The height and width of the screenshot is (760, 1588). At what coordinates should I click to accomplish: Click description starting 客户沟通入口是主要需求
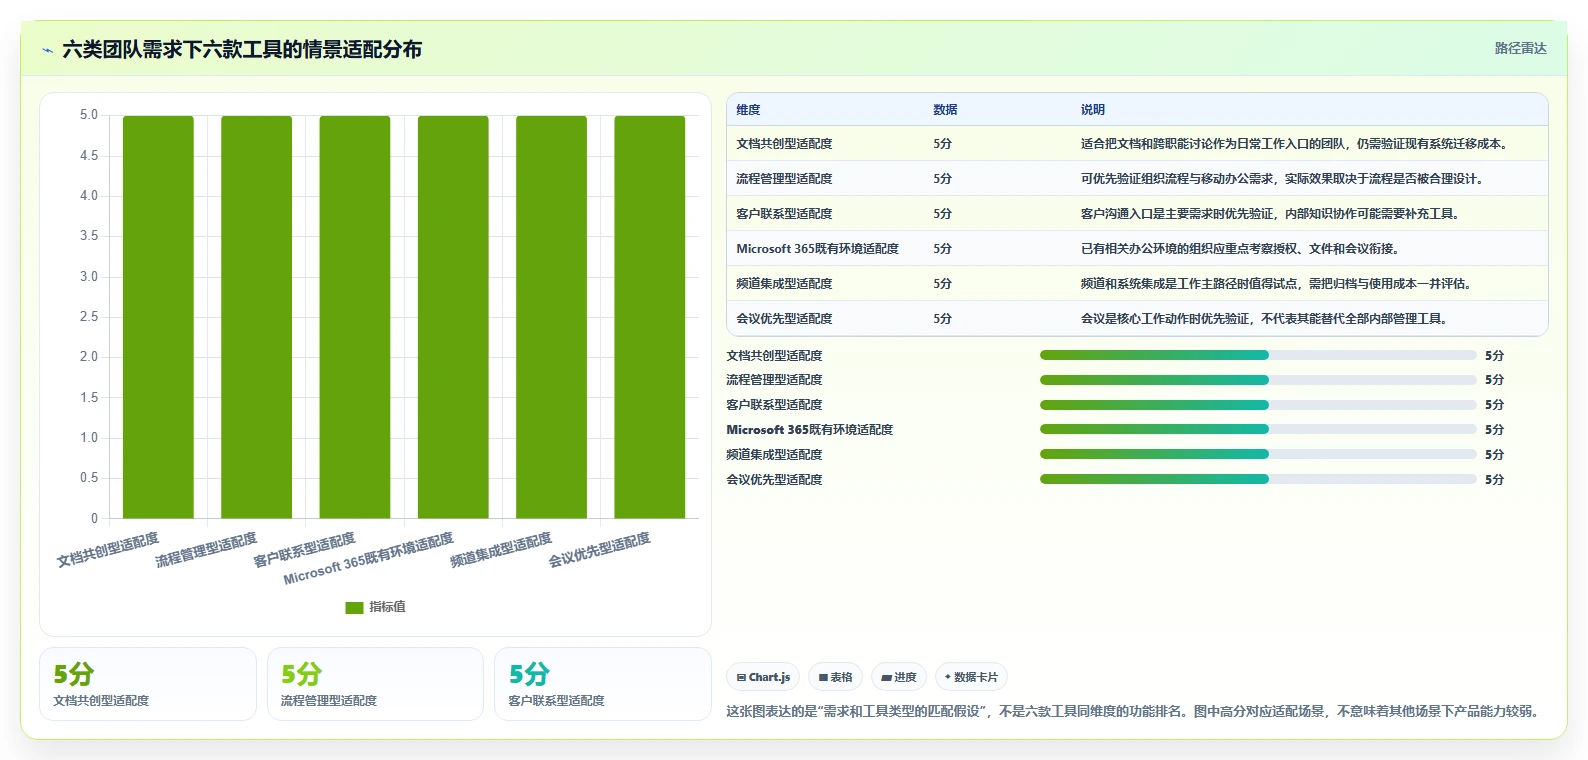click(1270, 214)
